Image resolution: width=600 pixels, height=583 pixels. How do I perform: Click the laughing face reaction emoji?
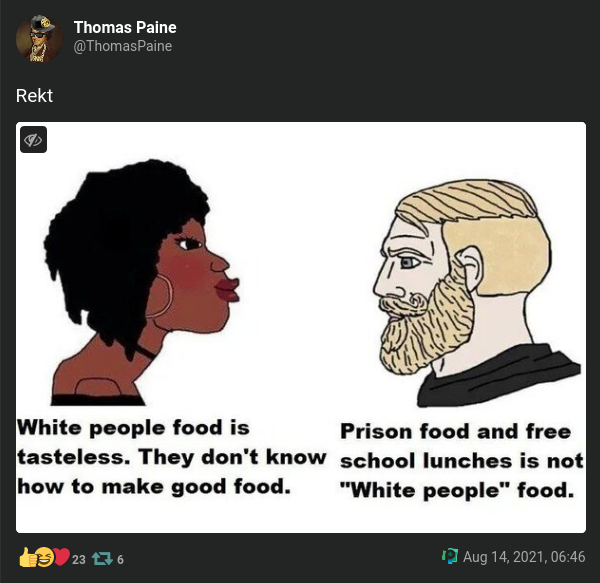click(x=44, y=557)
